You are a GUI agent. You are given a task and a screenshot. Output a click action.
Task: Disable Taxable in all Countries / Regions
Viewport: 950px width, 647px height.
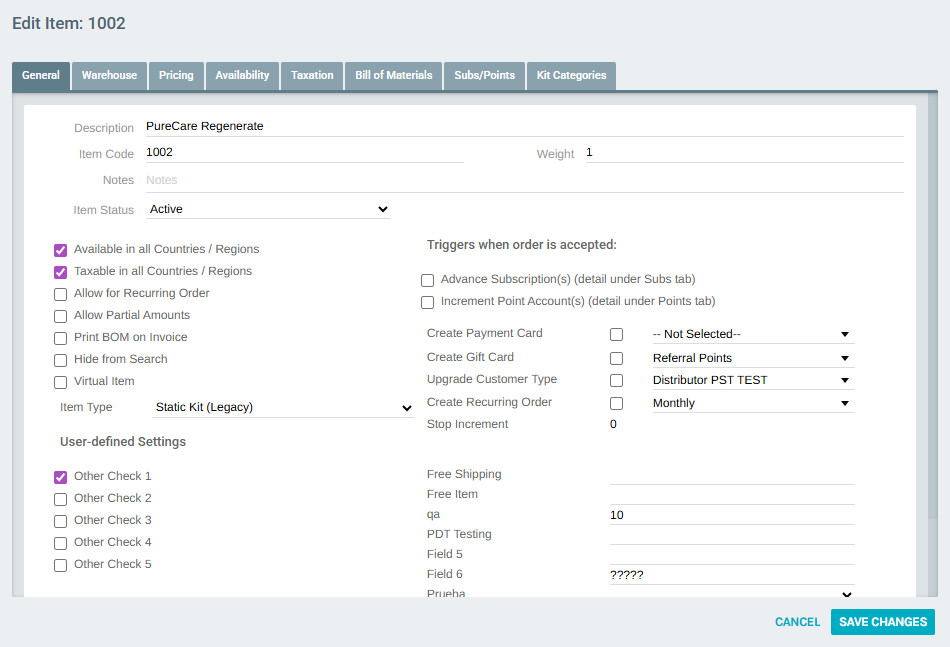click(x=60, y=271)
